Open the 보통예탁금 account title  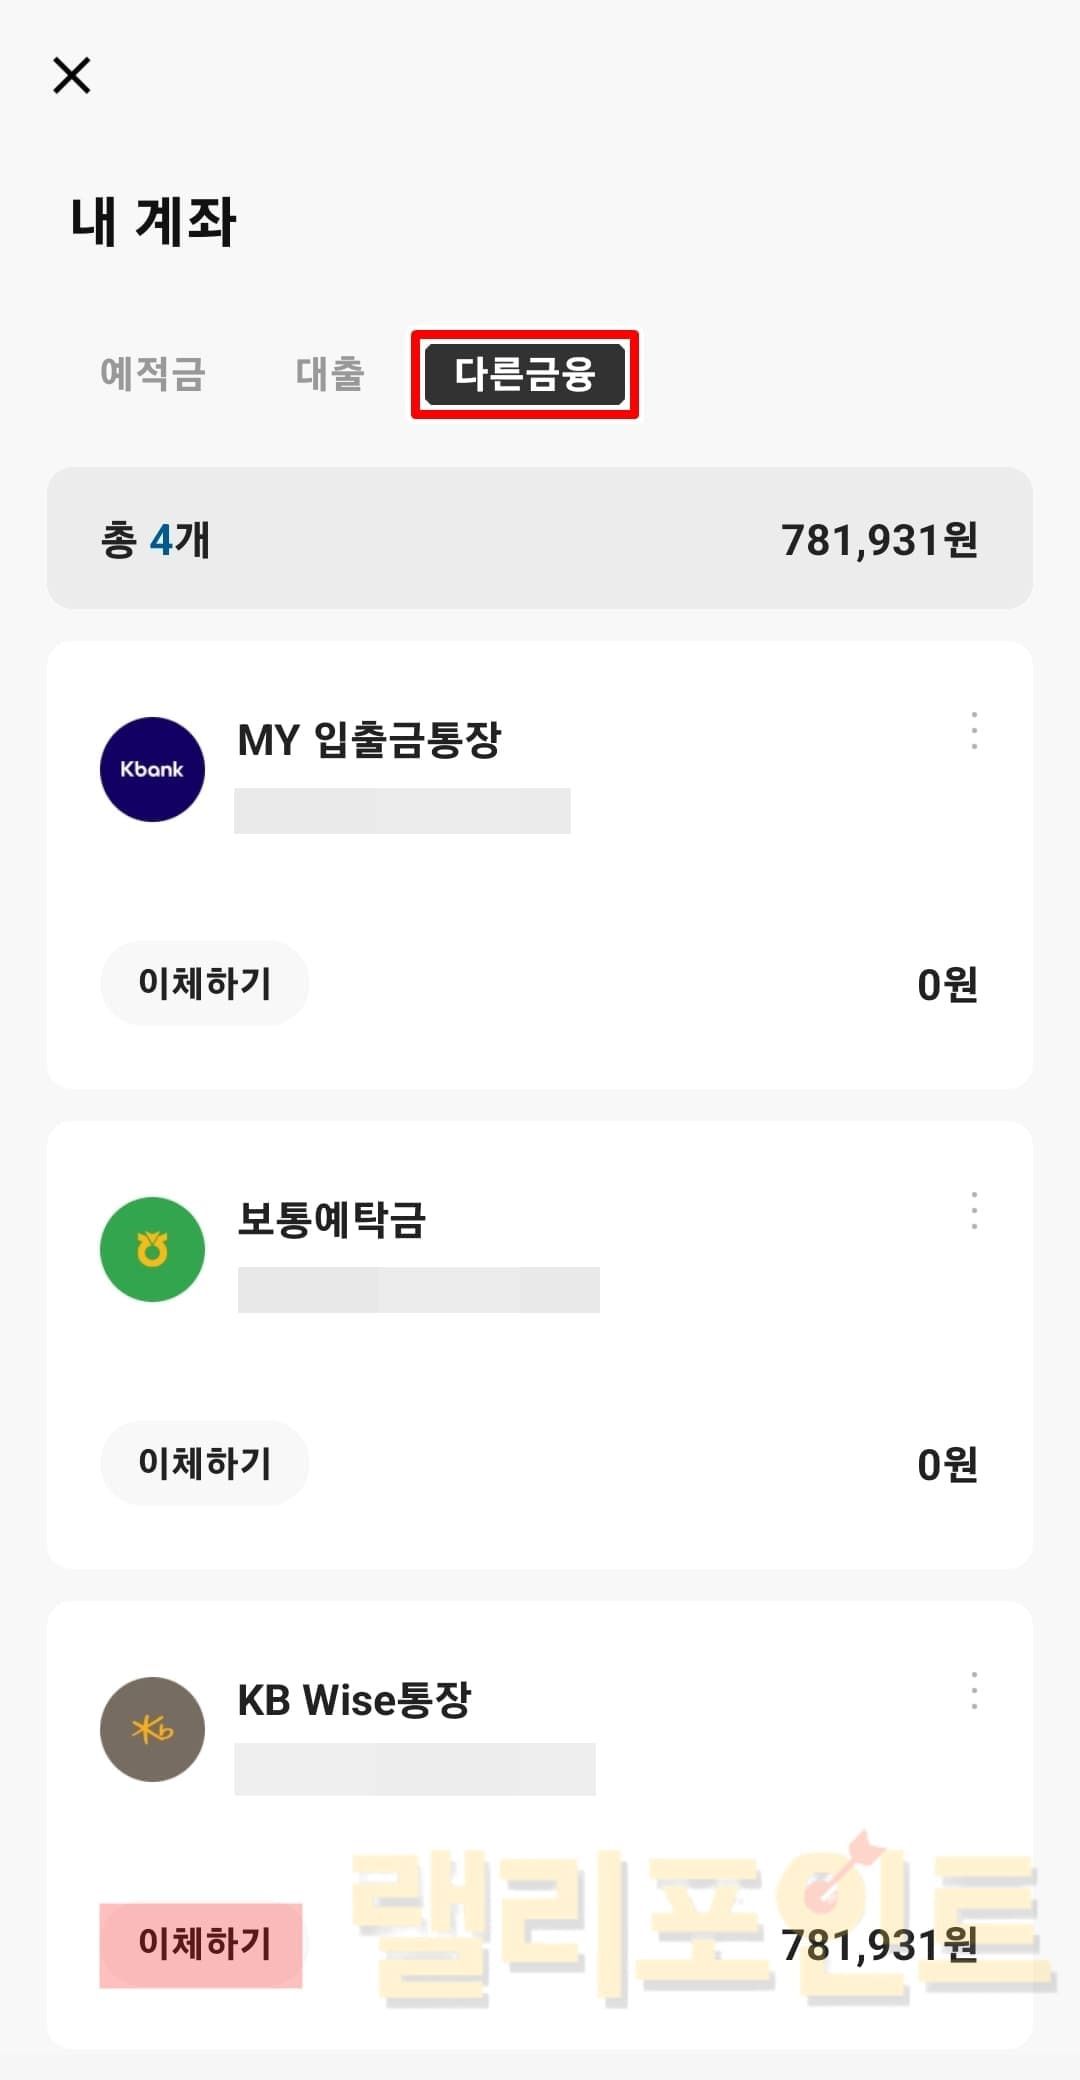[x=332, y=1220]
